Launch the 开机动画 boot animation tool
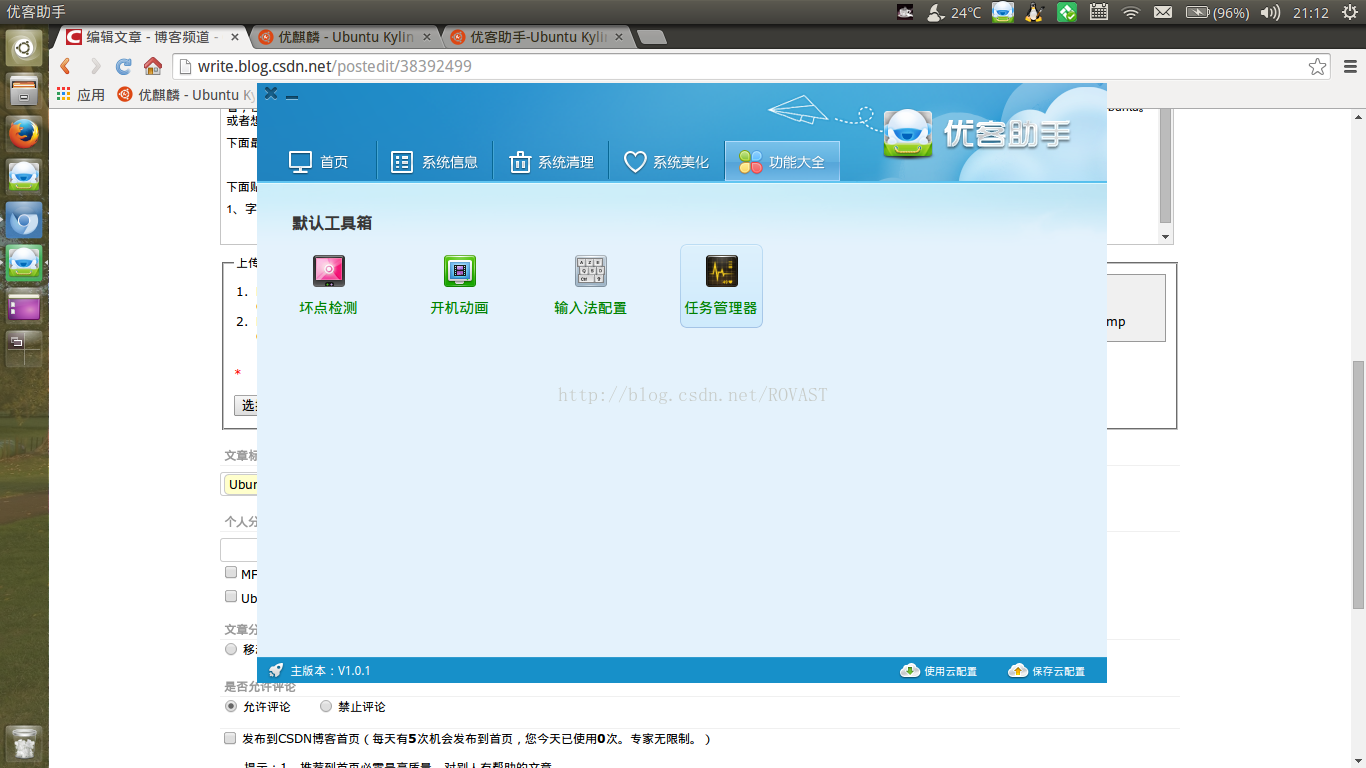 click(x=459, y=286)
